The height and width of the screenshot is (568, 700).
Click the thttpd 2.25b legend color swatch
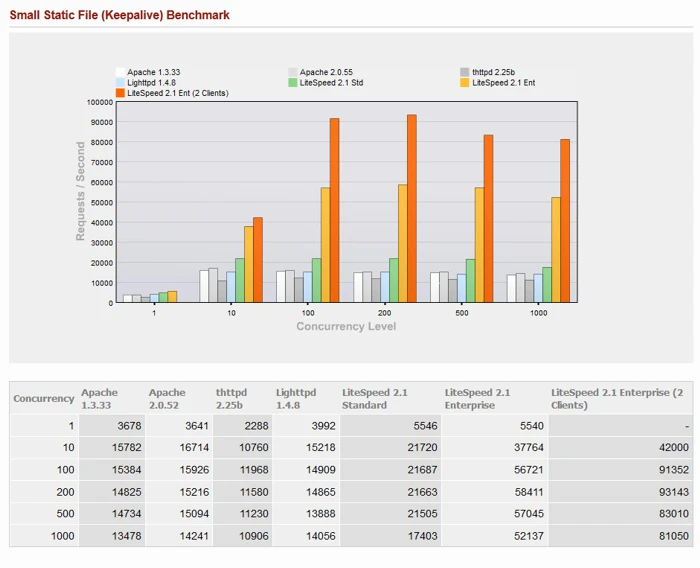(x=465, y=72)
